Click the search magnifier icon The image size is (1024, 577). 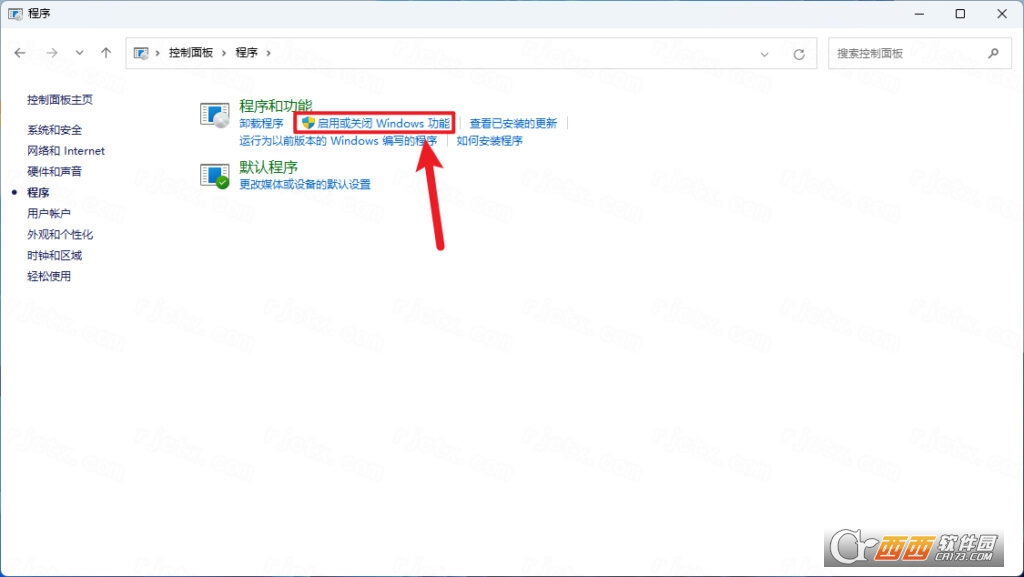(x=993, y=54)
